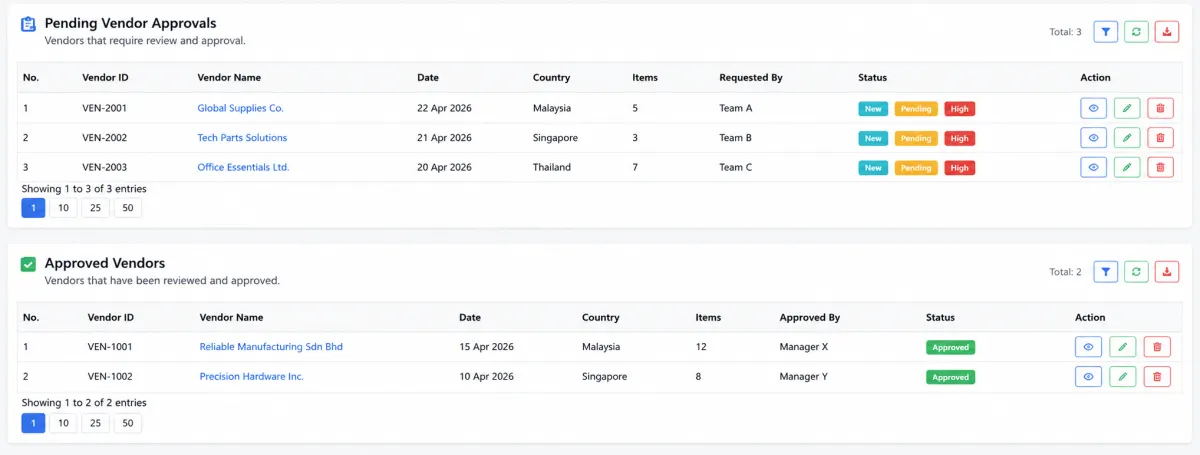Screen dimensions: 1200x455
Task: View details of VEN-1002 vendor
Action: coord(1089,377)
